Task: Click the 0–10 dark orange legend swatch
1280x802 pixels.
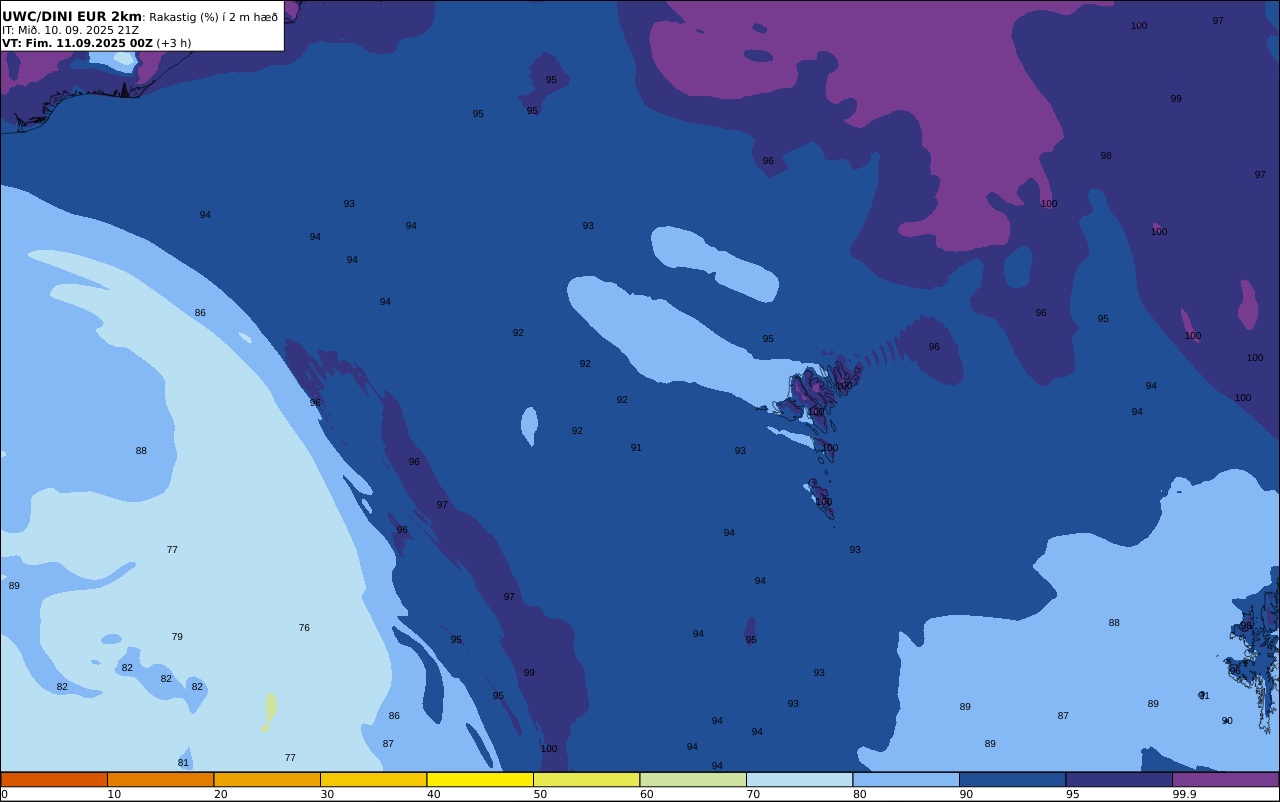Action: tap(54, 779)
